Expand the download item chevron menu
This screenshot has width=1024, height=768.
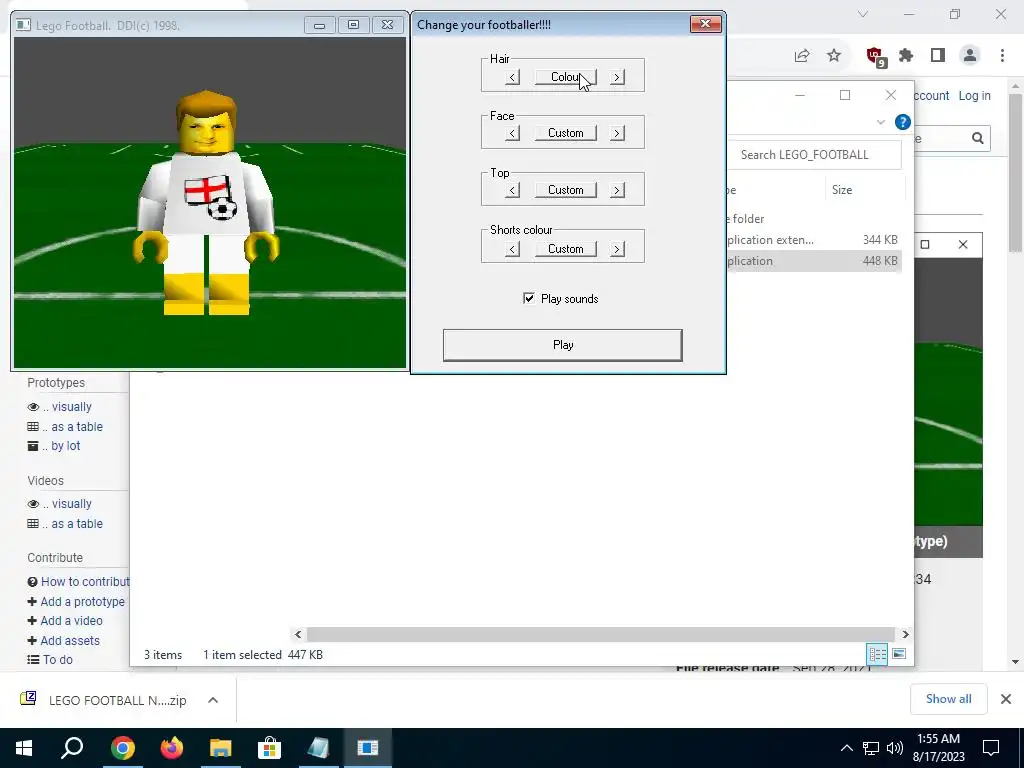tap(213, 700)
